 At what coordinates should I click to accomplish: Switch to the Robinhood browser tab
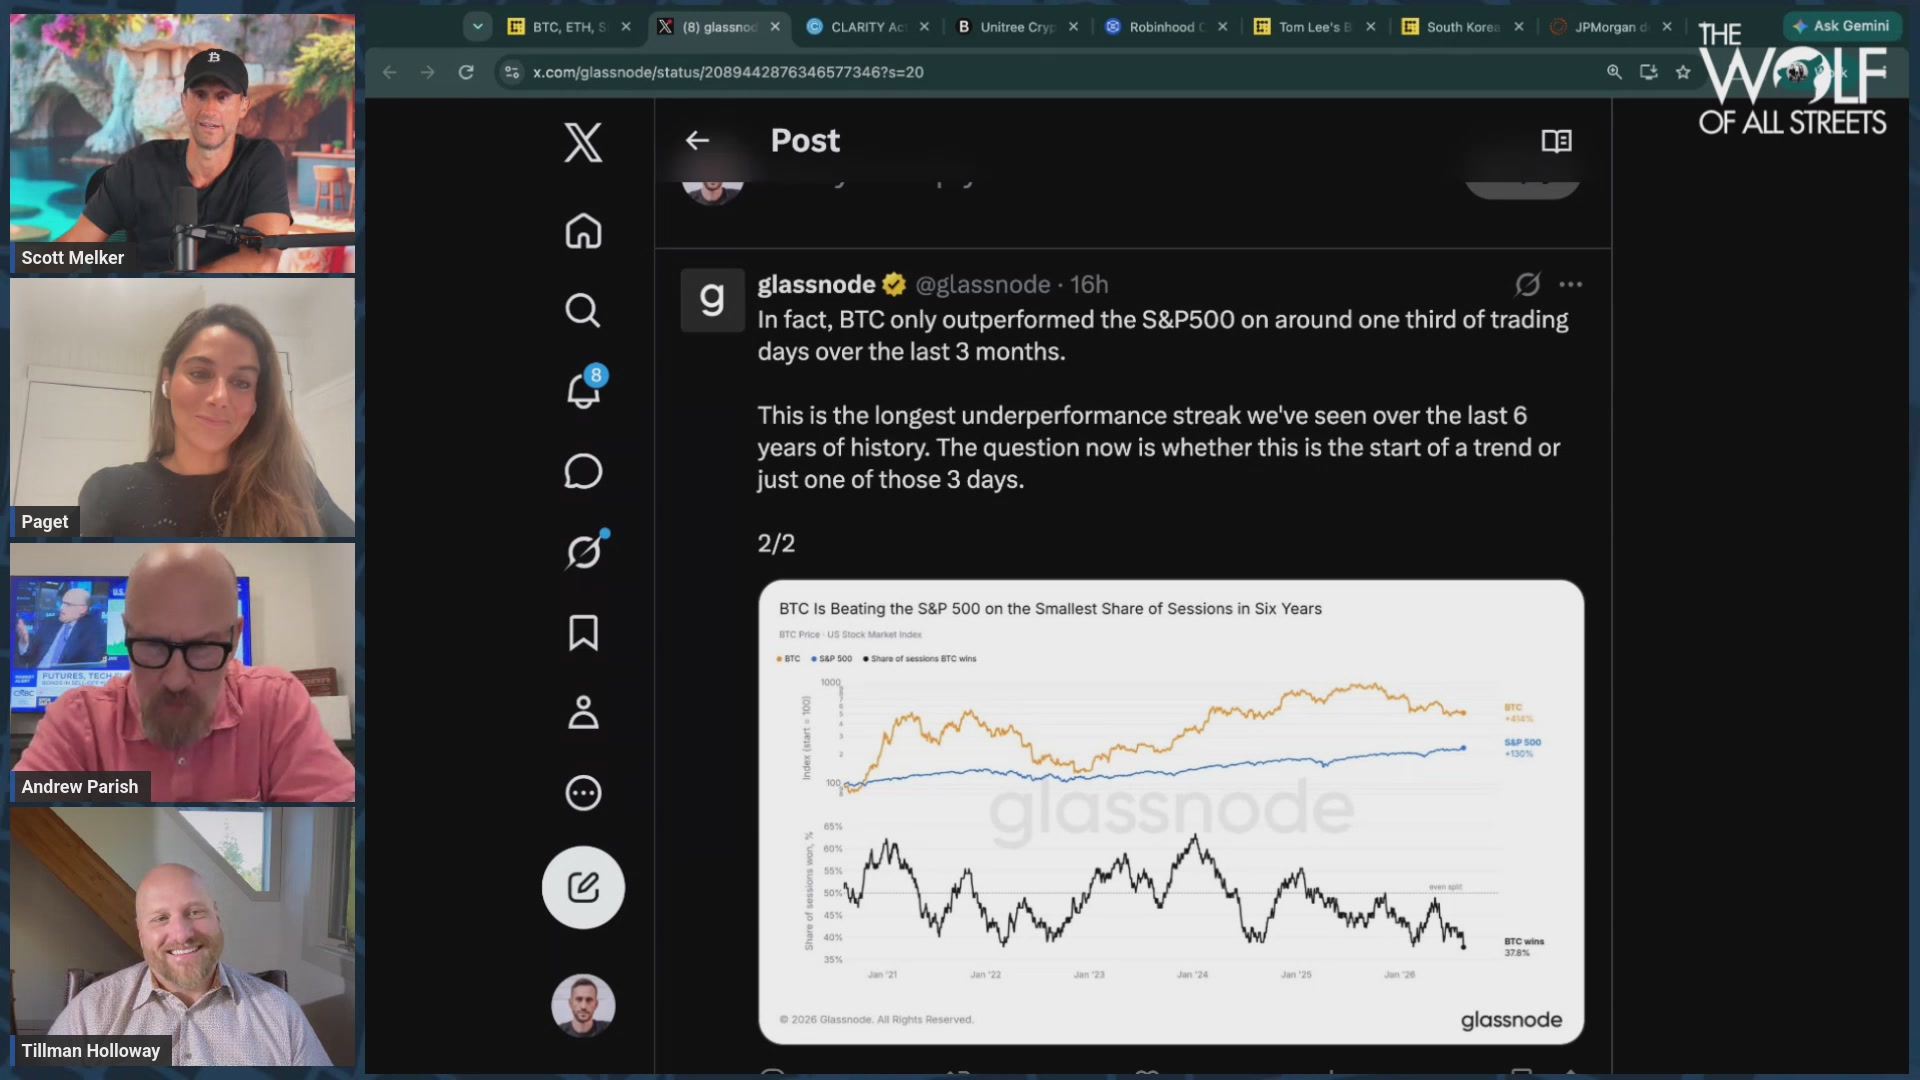tap(1166, 27)
